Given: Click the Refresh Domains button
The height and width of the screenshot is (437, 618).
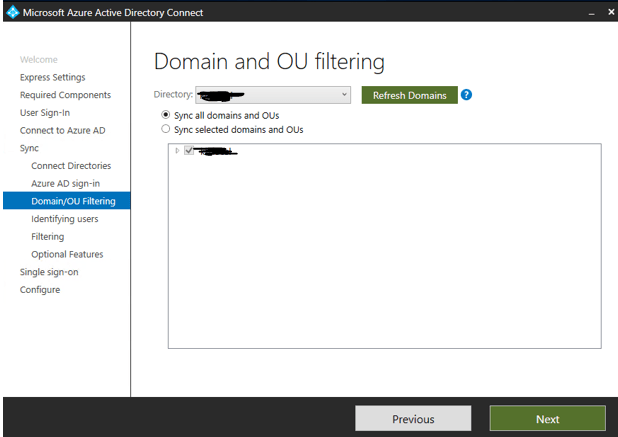Looking at the screenshot, I should pos(409,95).
